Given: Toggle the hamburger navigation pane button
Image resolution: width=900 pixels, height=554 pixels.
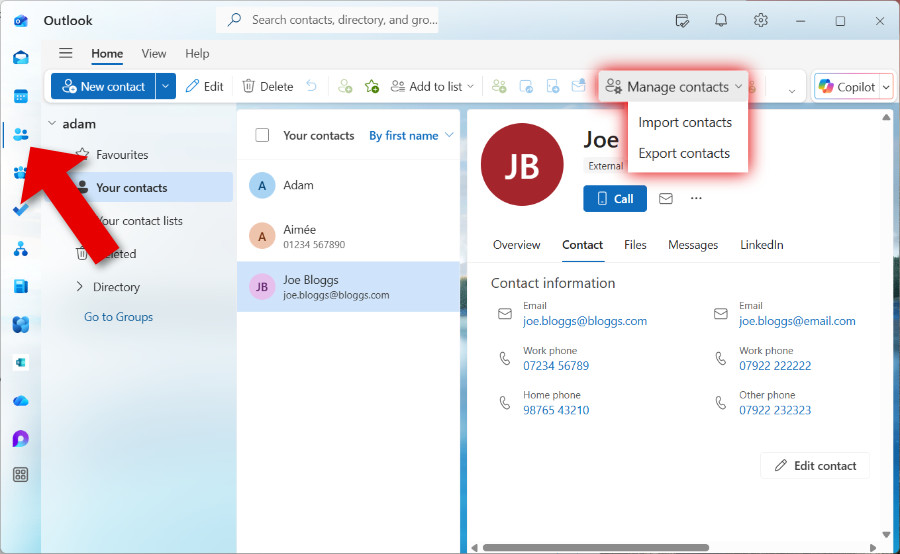Looking at the screenshot, I should [x=65, y=53].
